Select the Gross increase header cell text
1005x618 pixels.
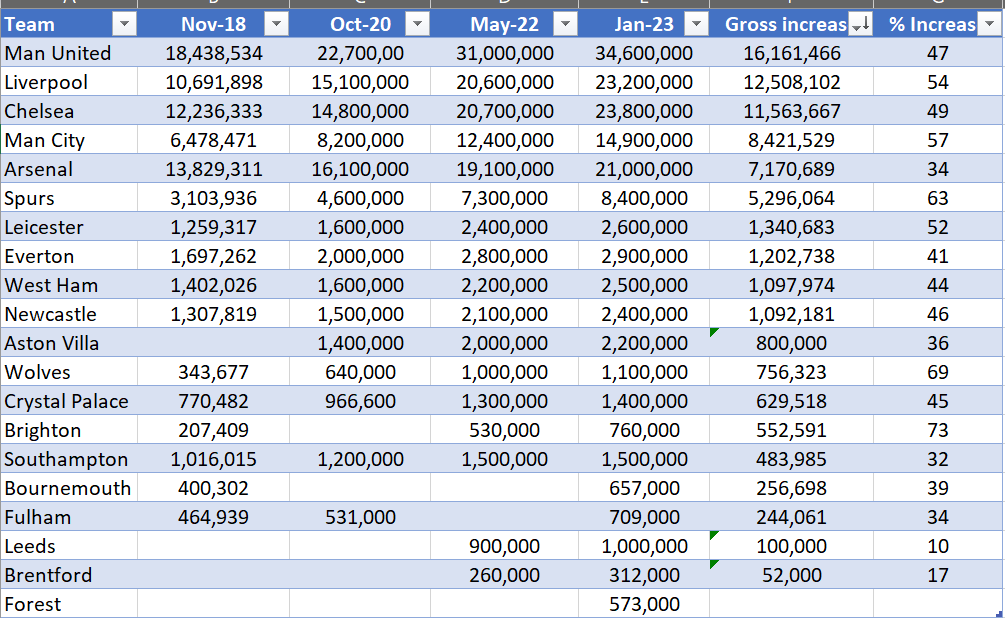point(786,24)
